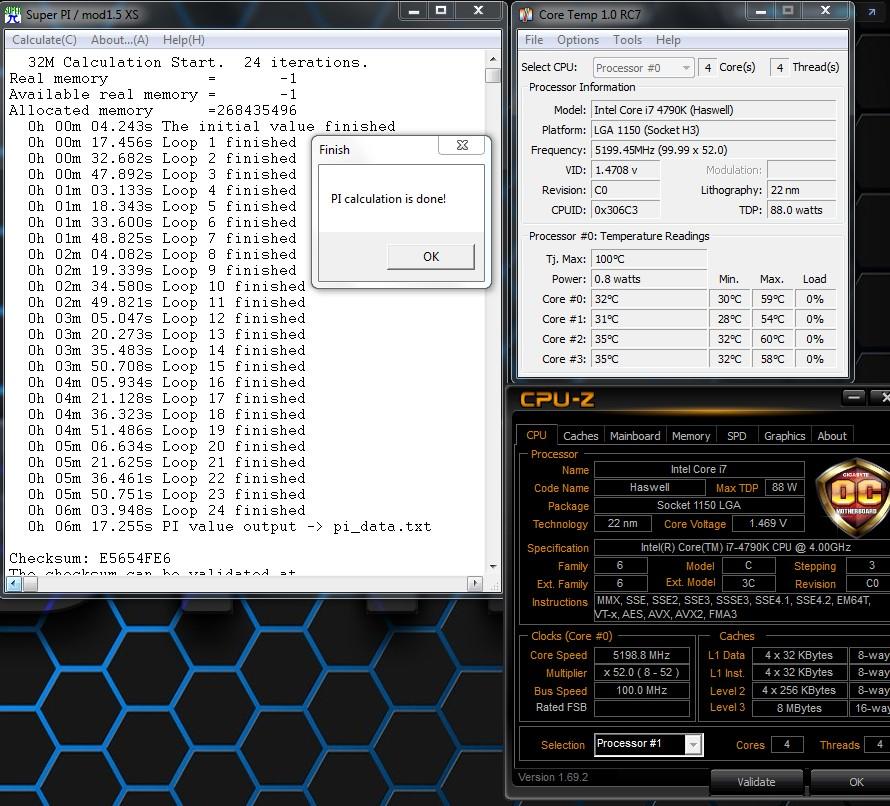The image size is (890, 806).
Task: Open the Select CPU Processor #0 dropdown
Action: [643, 68]
